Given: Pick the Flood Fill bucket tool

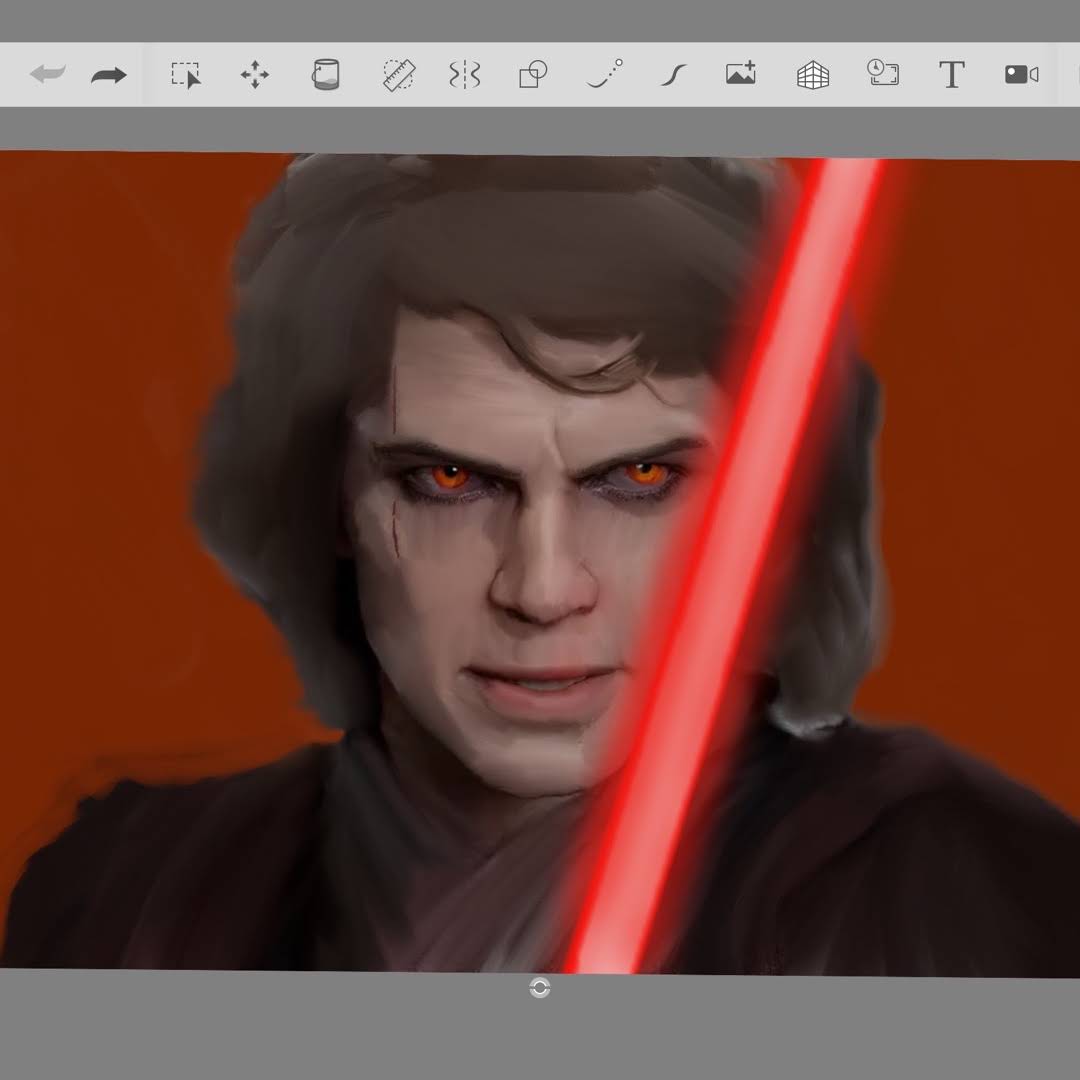Looking at the screenshot, I should [x=326, y=74].
